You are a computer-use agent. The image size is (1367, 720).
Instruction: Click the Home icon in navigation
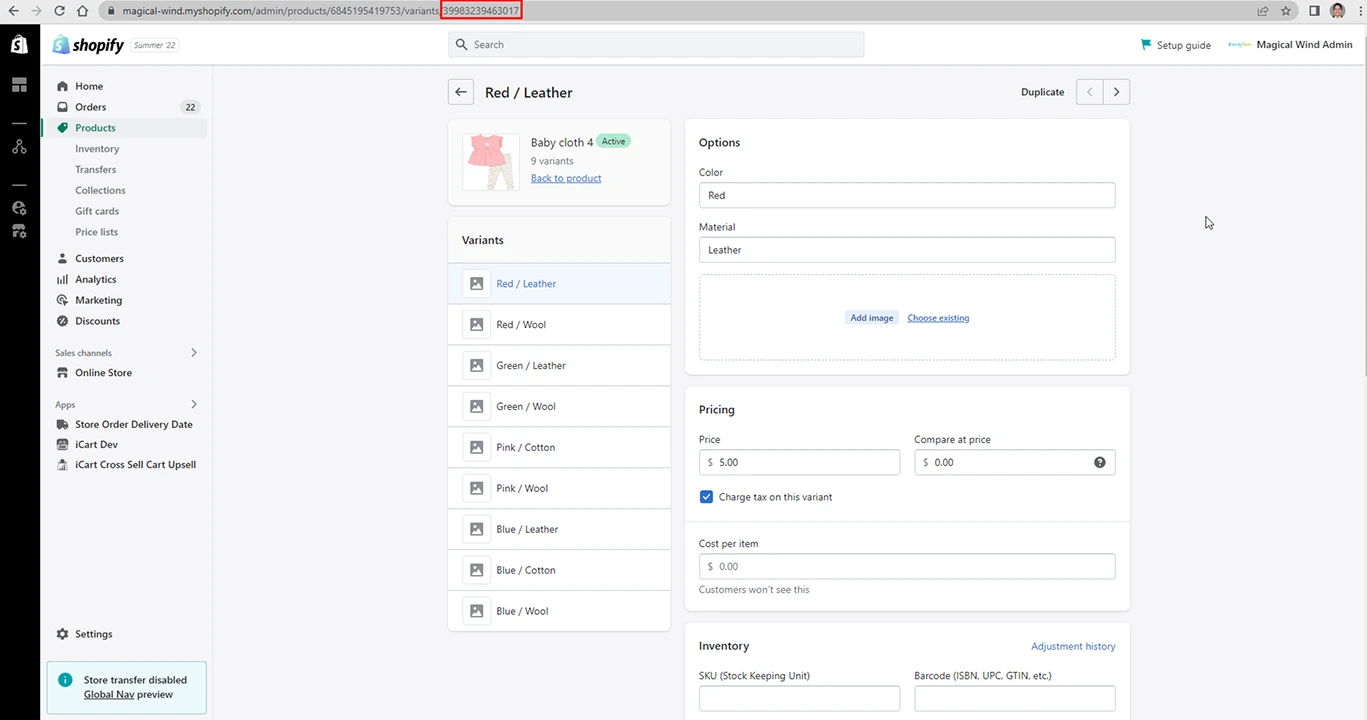pyautogui.click(x=63, y=86)
